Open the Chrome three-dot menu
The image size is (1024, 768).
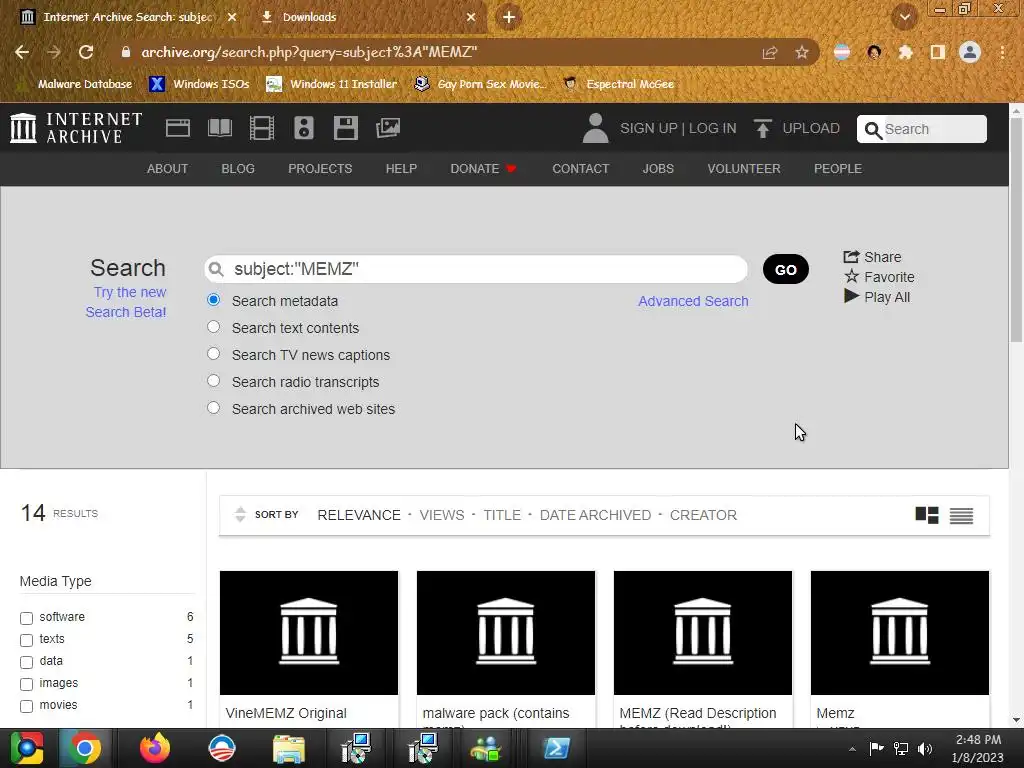pyautogui.click(x=1002, y=52)
